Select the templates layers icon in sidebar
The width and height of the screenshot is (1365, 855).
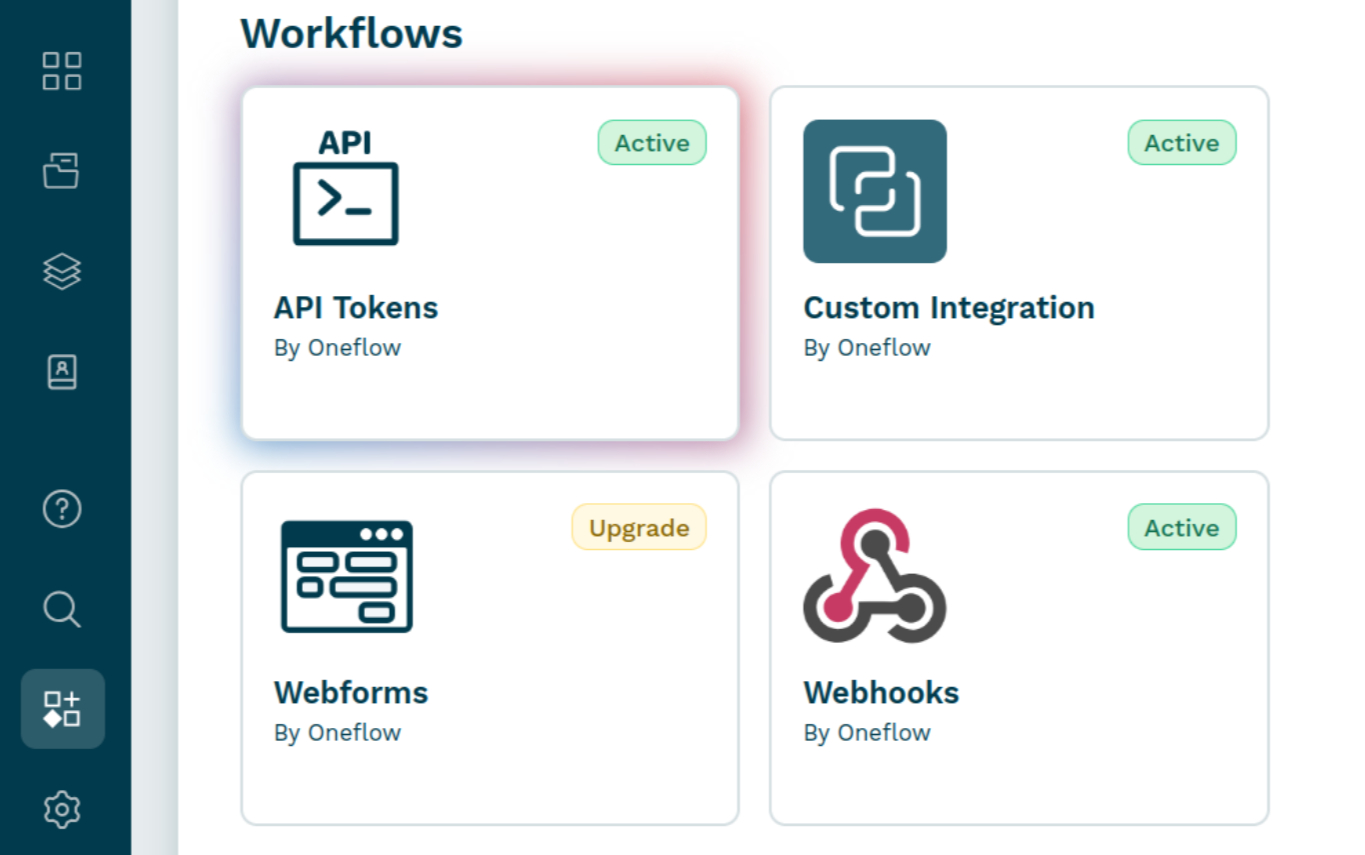[x=62, y=271]
